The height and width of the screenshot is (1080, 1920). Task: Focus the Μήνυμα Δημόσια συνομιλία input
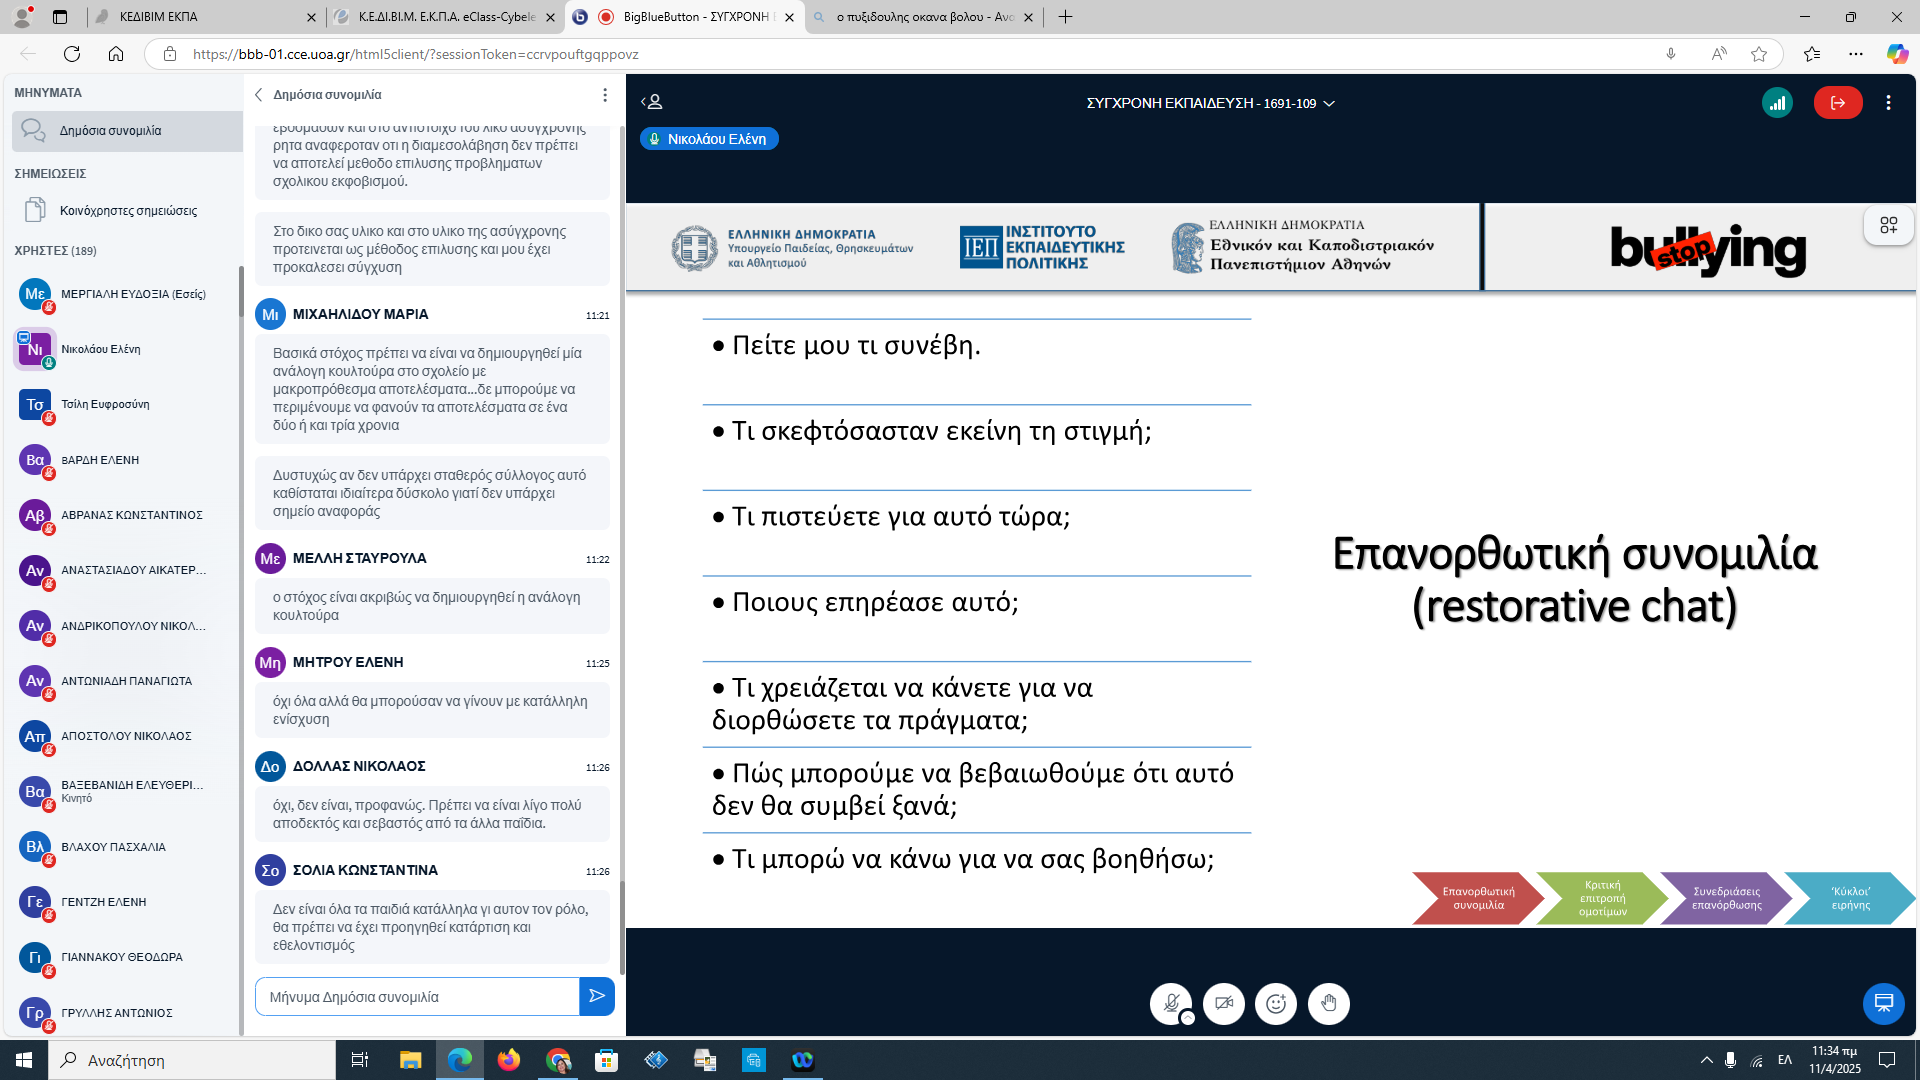point(417,997)
